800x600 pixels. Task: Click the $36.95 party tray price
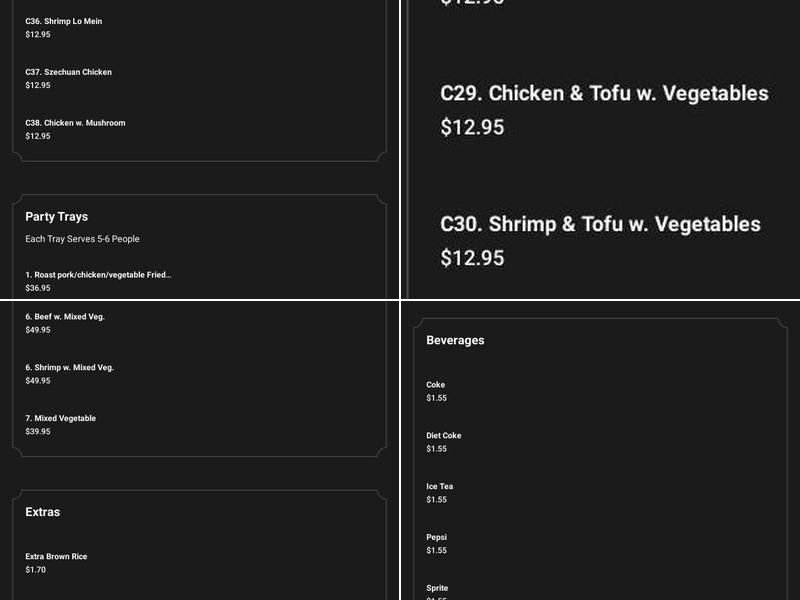(38, 288)
